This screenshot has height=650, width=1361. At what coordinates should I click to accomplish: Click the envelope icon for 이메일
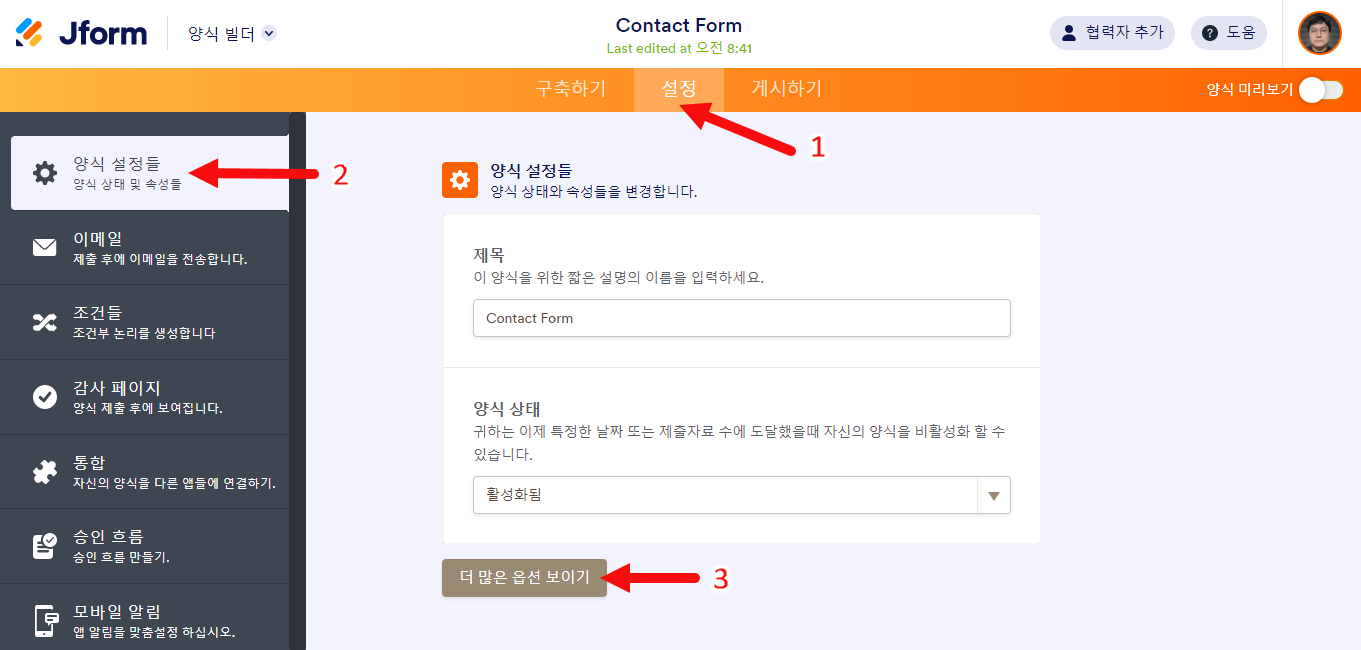click(45, 248)
